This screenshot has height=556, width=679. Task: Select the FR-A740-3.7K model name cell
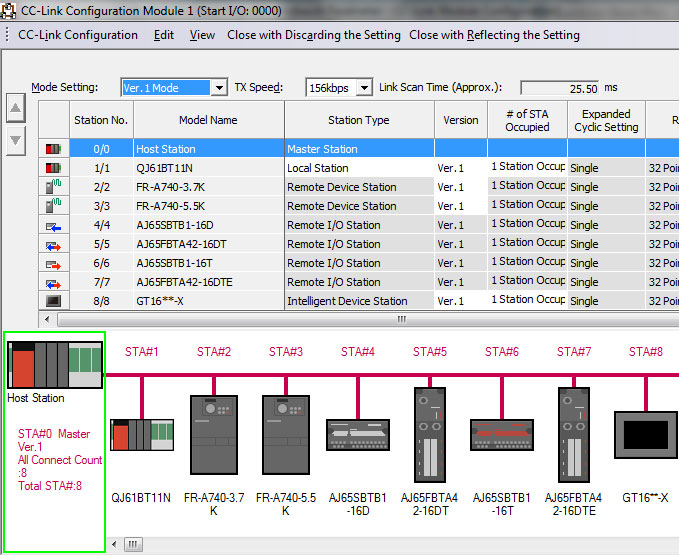208,187
